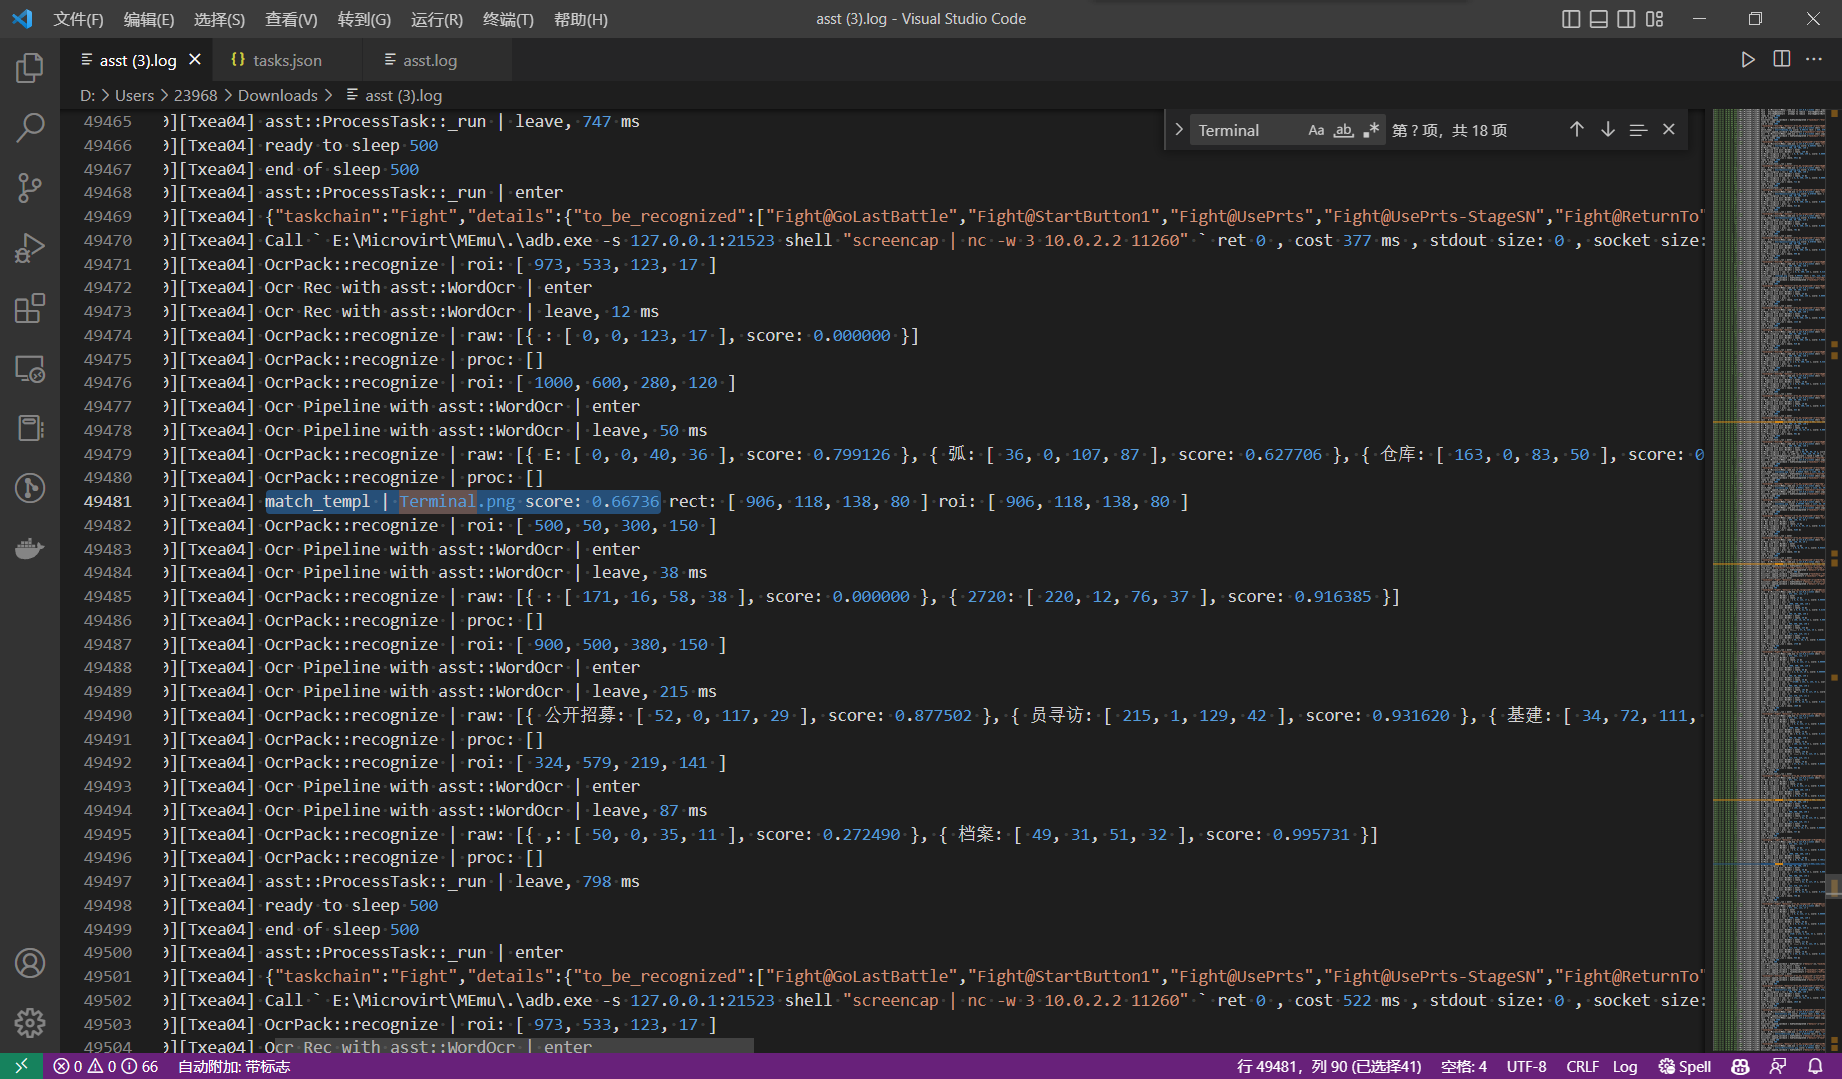Screen dimensions: 1842x1079
Task: Open the Run and Debug panel
Action: 29,247
